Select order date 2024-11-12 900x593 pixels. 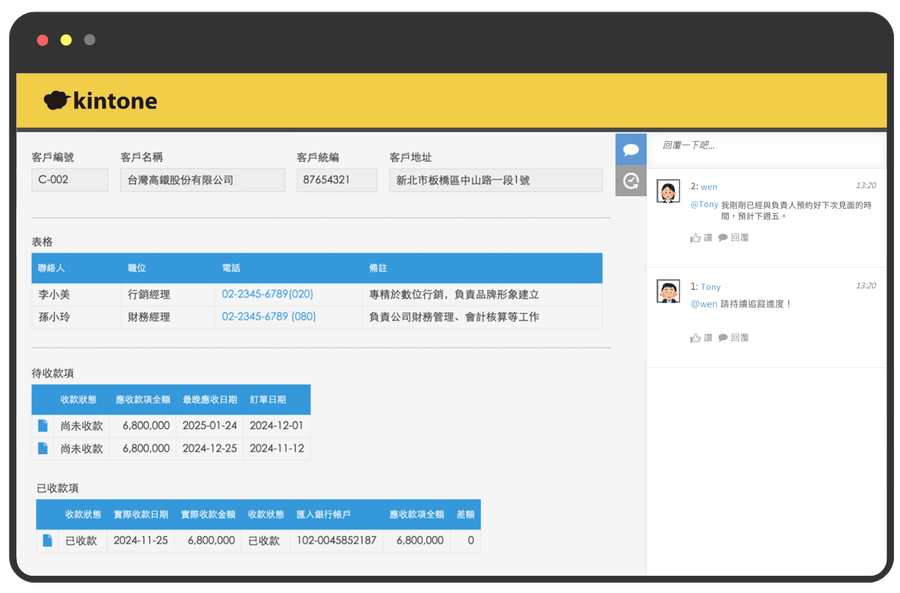pyautogui.click(x=277, y=448)
